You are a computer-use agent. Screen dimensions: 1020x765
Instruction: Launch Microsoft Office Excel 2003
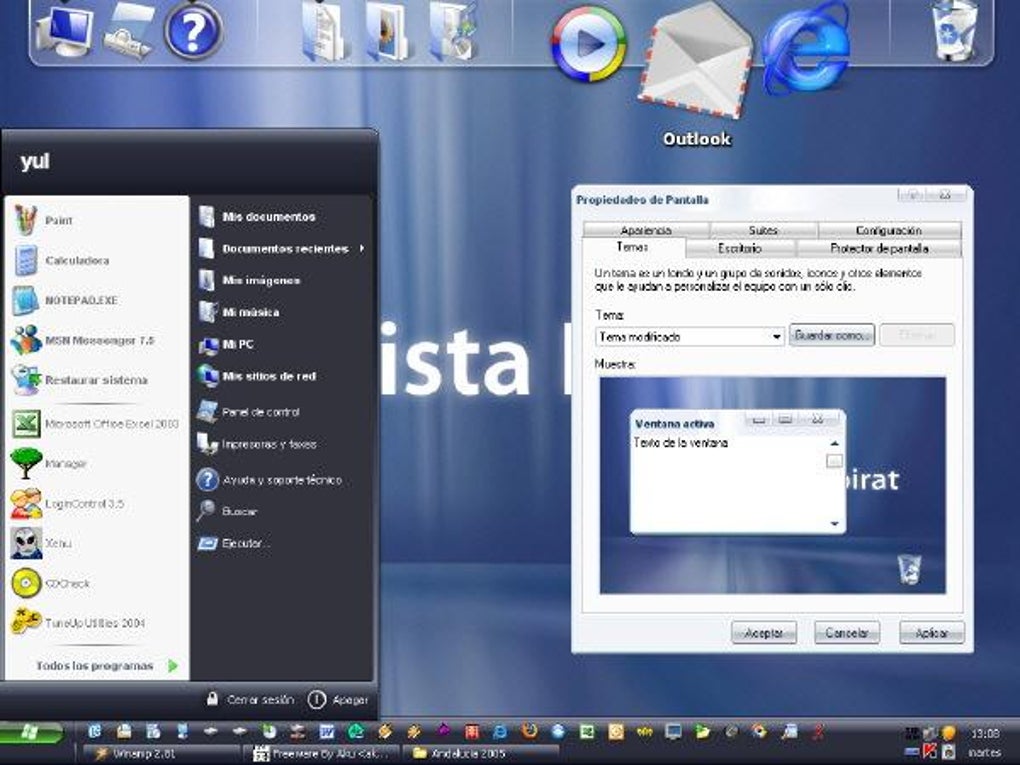pyautogui.click(x=98, y=424)
